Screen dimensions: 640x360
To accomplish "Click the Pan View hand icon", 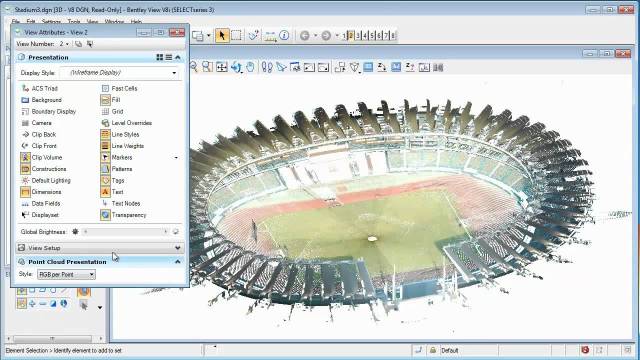I will 250,67.
